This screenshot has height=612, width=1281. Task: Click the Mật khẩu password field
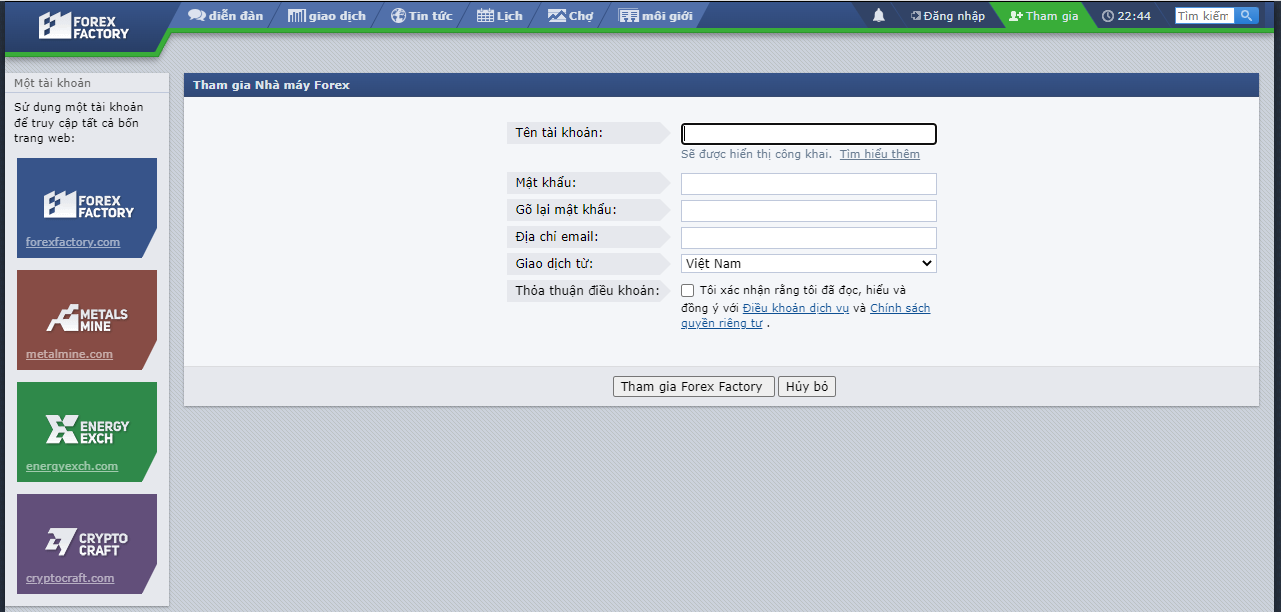pos(809,184)
